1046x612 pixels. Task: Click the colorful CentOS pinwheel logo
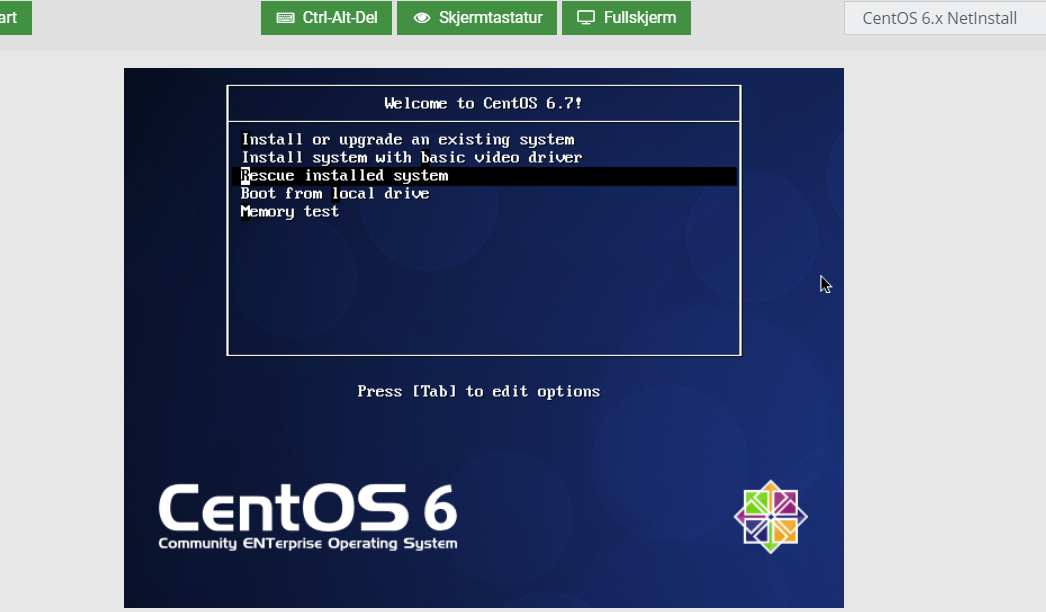(770, 517)
